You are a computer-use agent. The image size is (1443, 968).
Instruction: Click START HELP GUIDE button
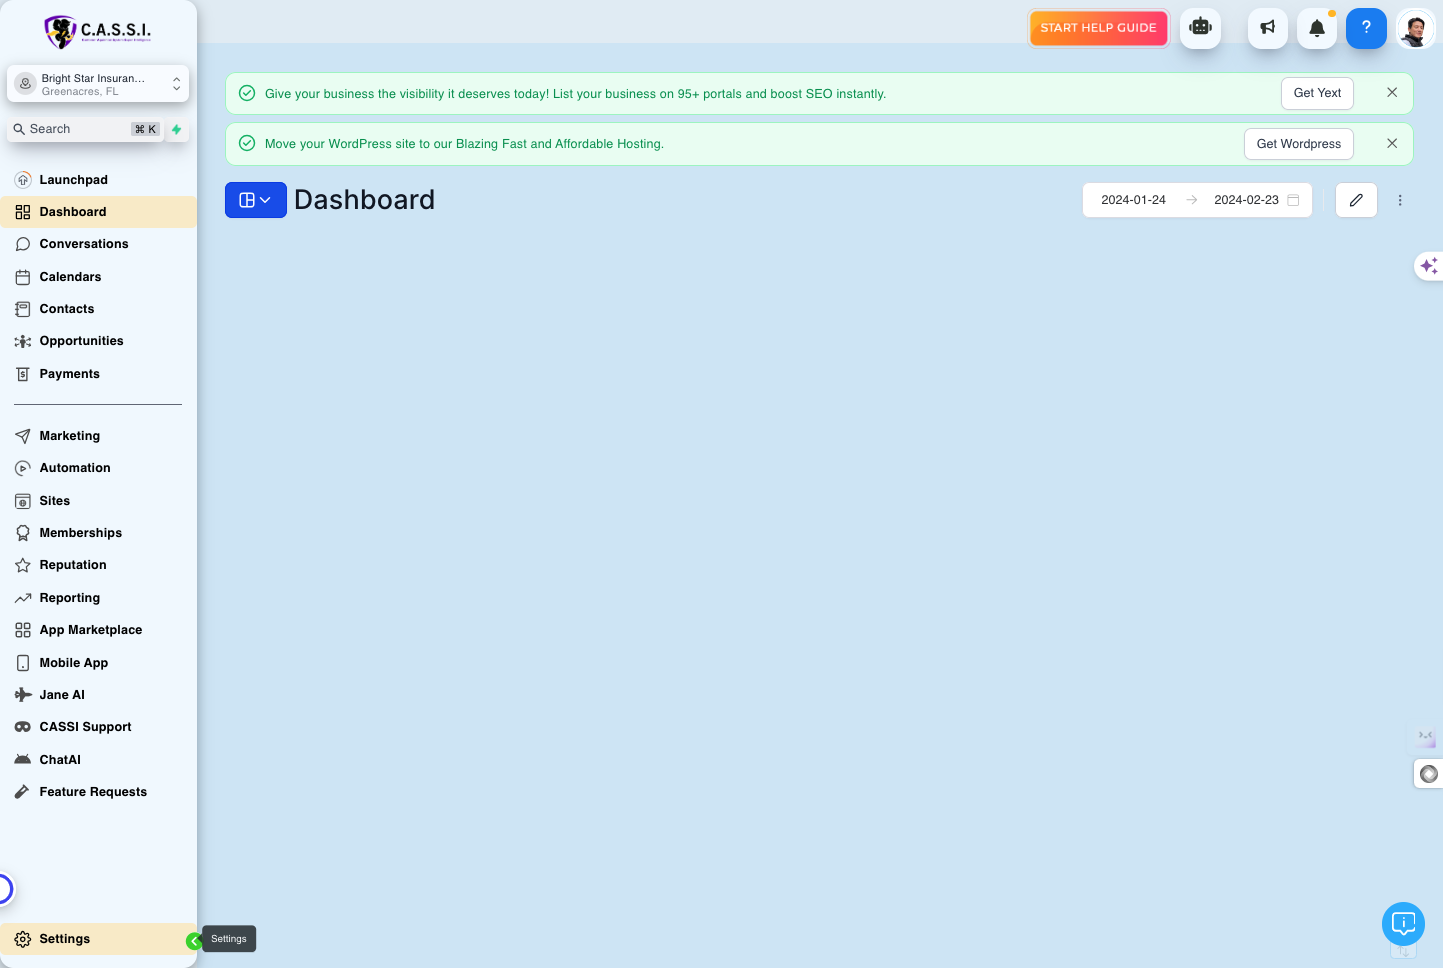(1098, 28)
